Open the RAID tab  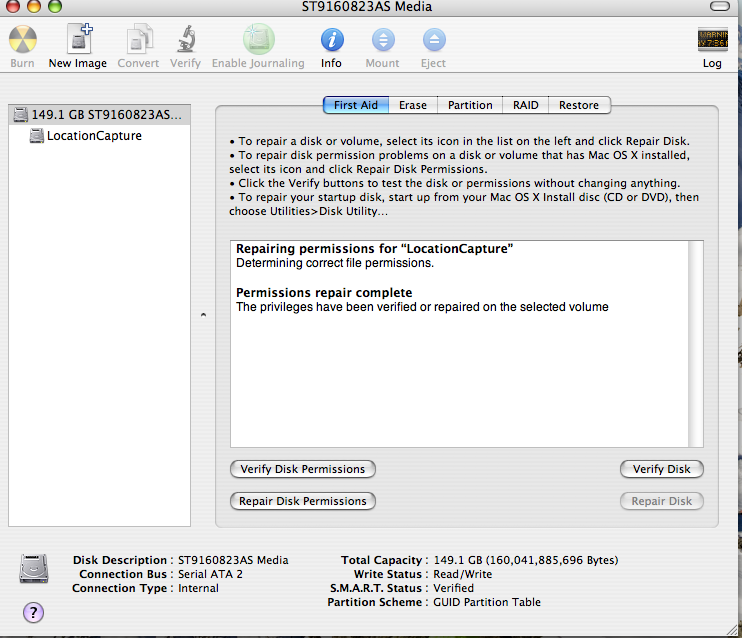525,105
